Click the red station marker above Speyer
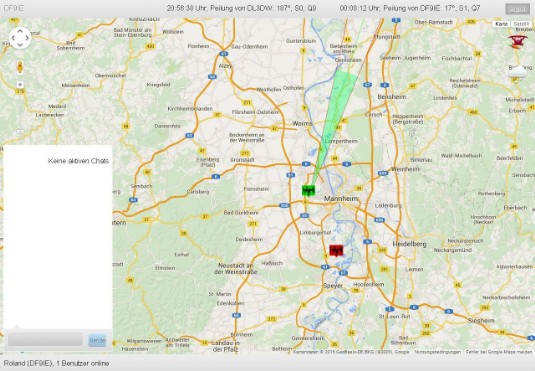This screenshot has width=535, height=371. pyautogui.click(x=336, y=251)
